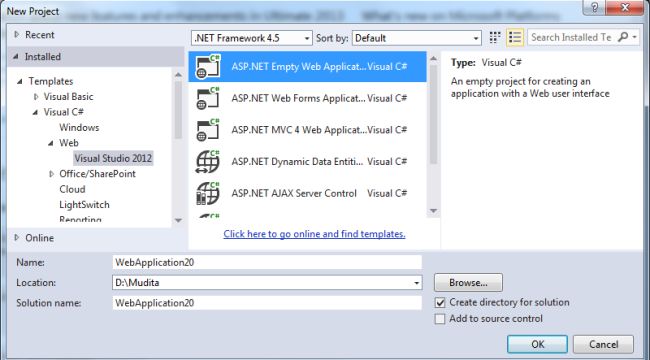This screenshot has height=360, width=650.
Task: Switch to small icons view
Action: pyautogui.click(x=495, y=38)
